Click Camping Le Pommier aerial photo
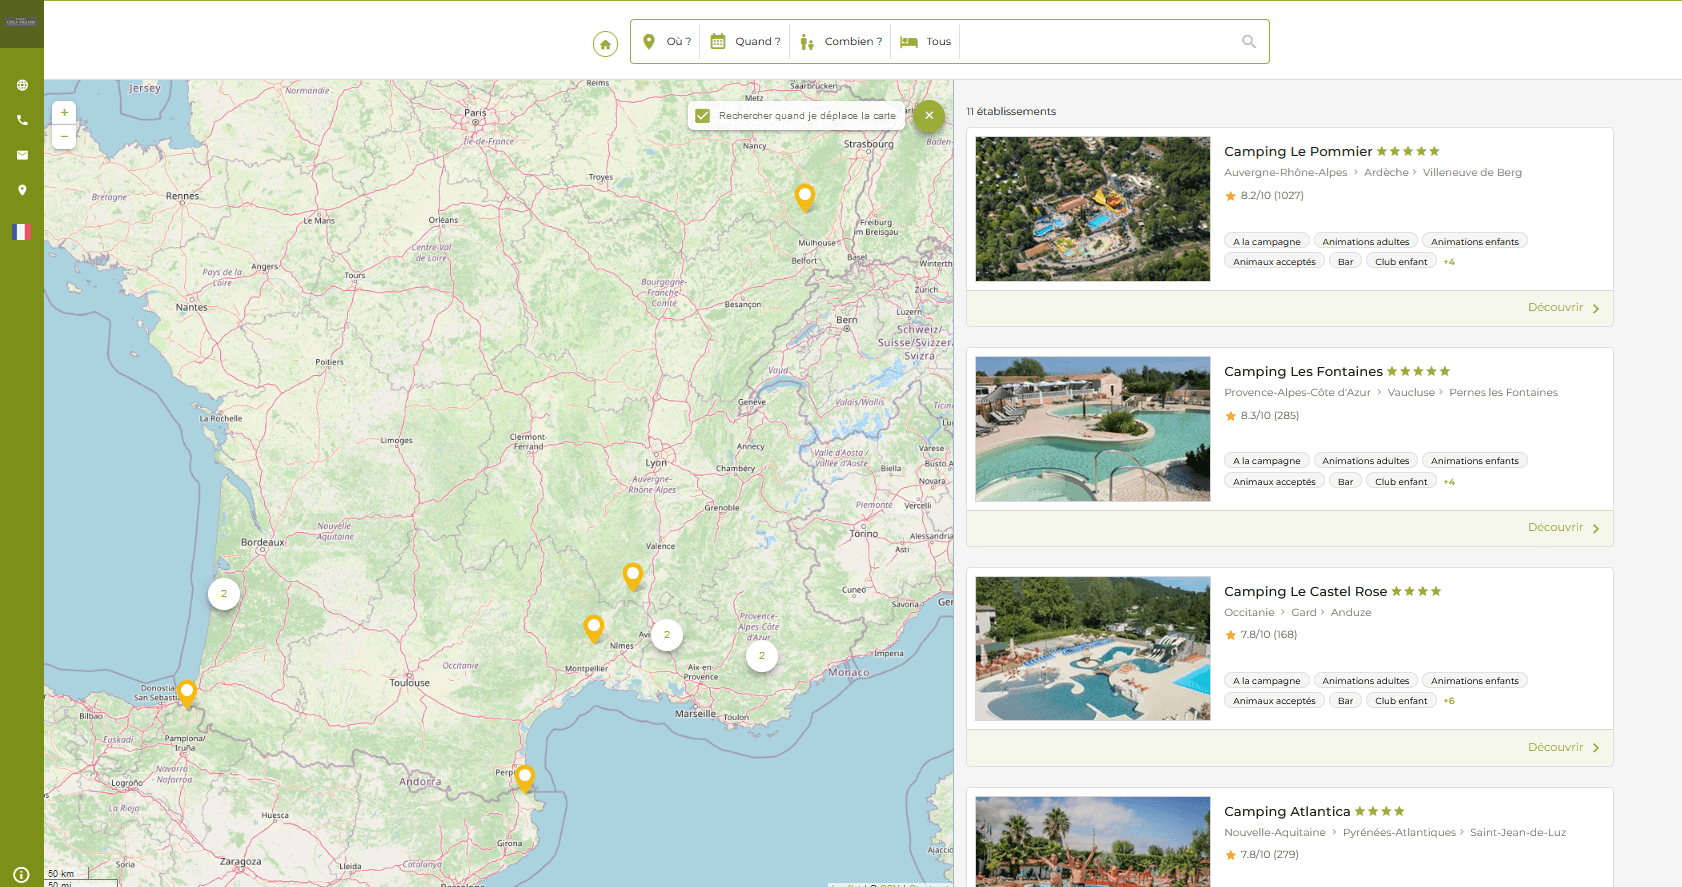 coord(1092,209)
